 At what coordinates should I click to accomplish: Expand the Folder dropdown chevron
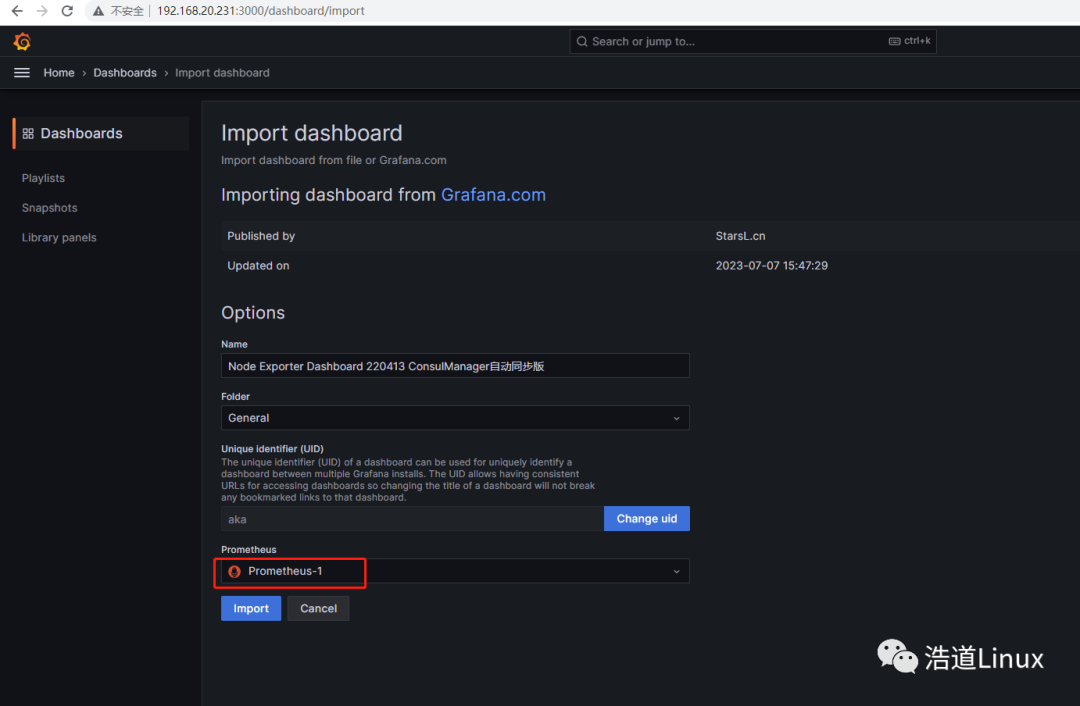[x=676, y=418]
